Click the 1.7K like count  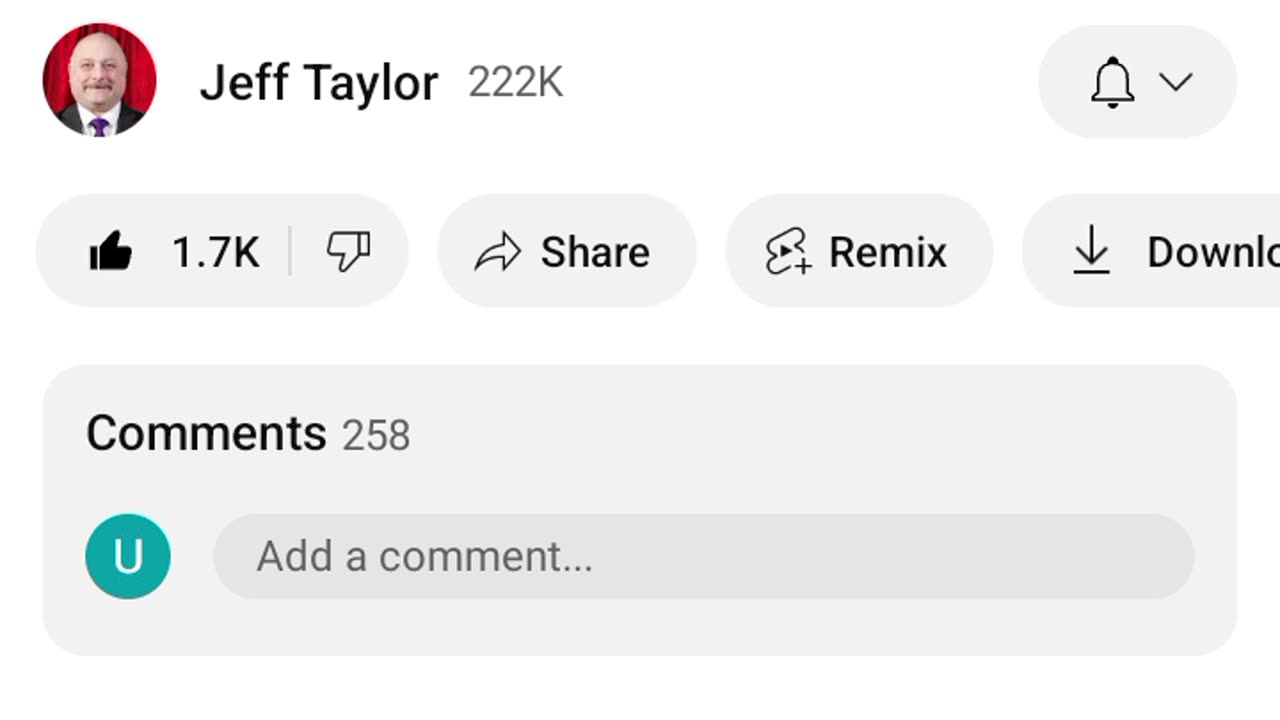215,252
